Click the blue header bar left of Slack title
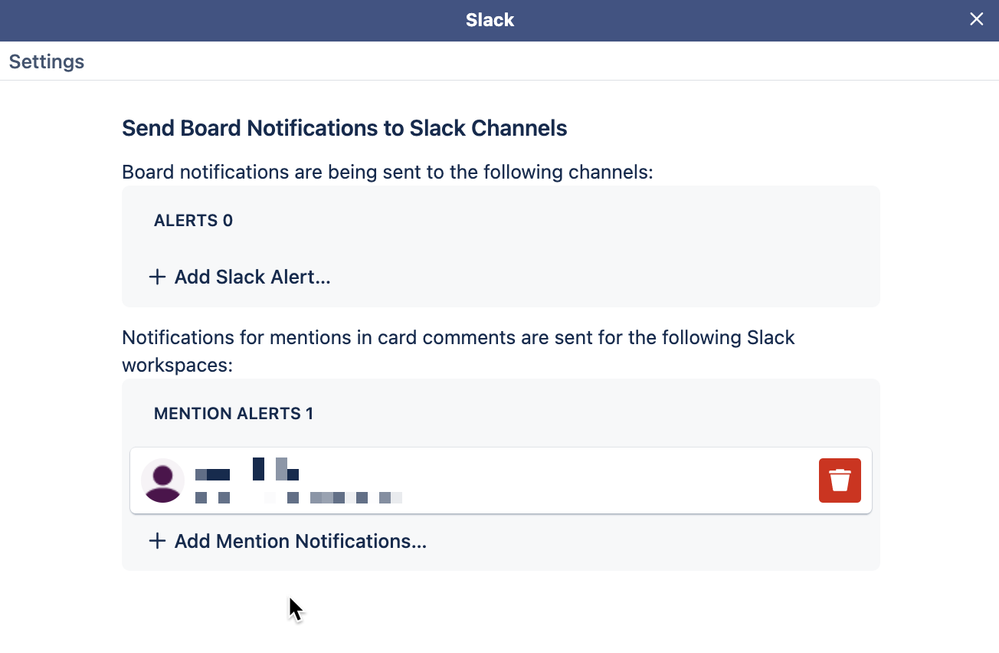The width and height of the screenshot is (999, 653). click(229, 20)
